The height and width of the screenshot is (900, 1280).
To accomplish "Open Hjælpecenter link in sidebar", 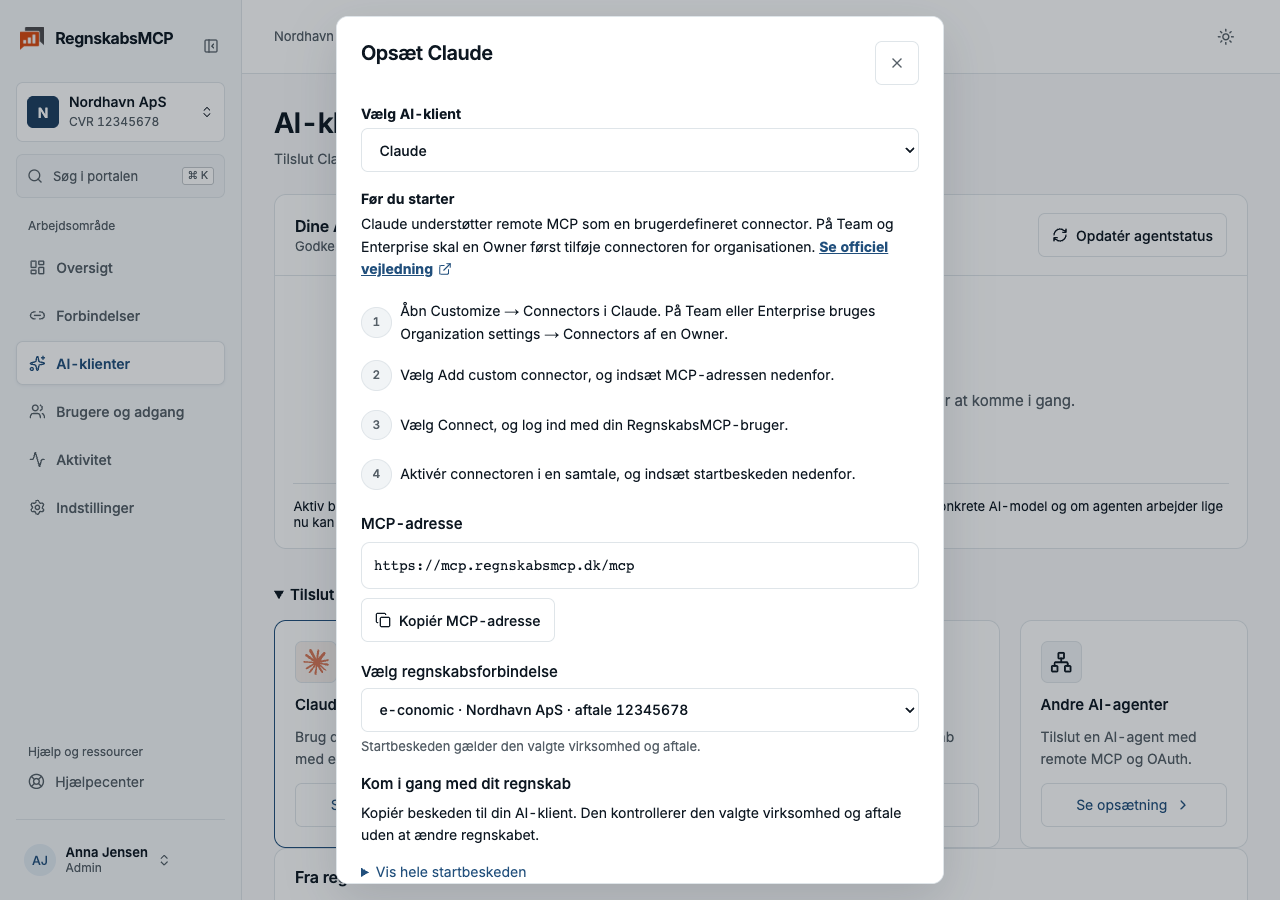I will (x=120, y=782).
